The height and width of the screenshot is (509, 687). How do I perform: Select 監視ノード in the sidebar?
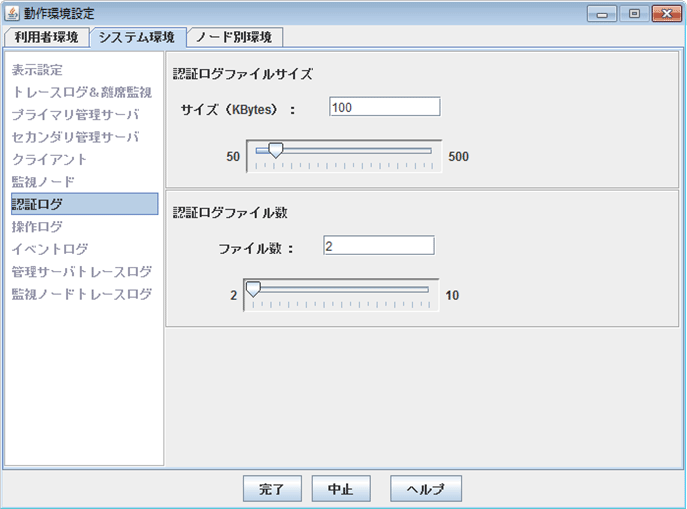click(43, 182)
